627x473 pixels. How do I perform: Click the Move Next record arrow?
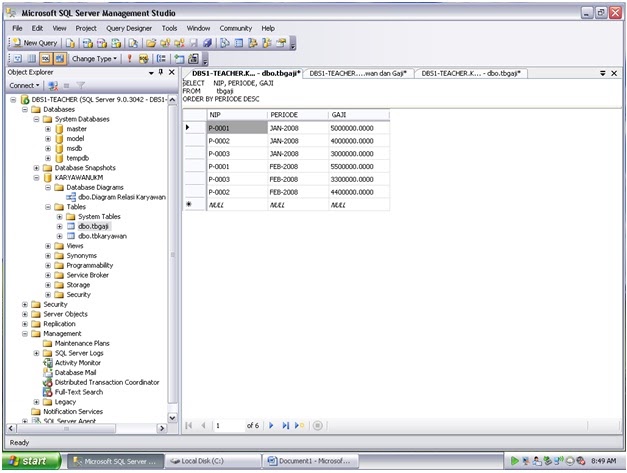click(272, 425)
